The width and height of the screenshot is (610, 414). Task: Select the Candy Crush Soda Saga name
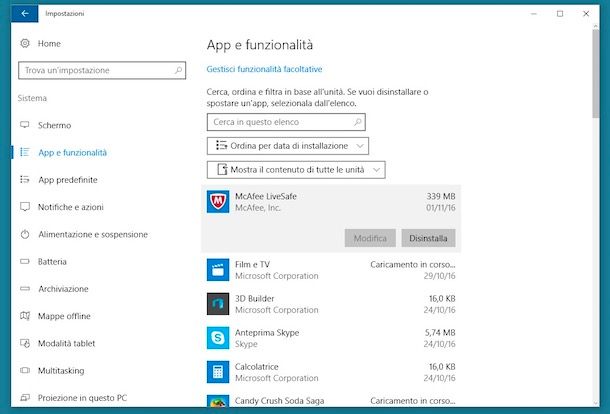coord(279,401)
